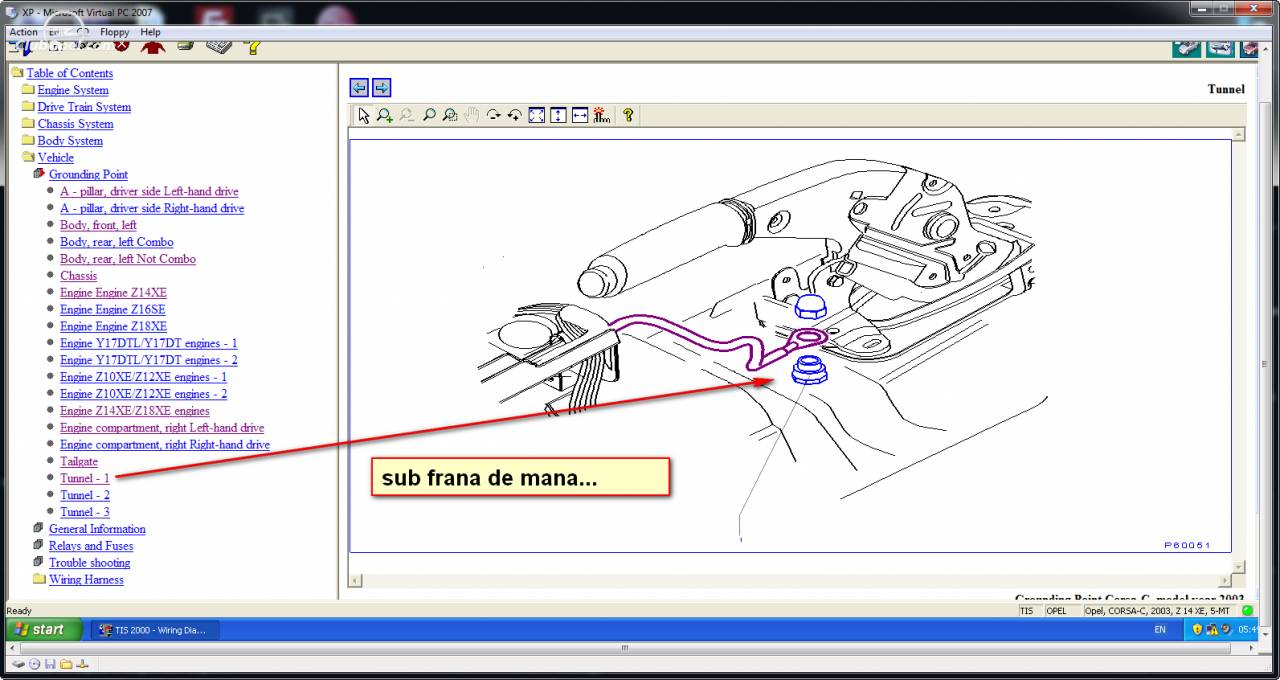Click the calculator-like icon in the TIS toolbar
Viewport: 1280px width, 680px height.
[219, 46]
